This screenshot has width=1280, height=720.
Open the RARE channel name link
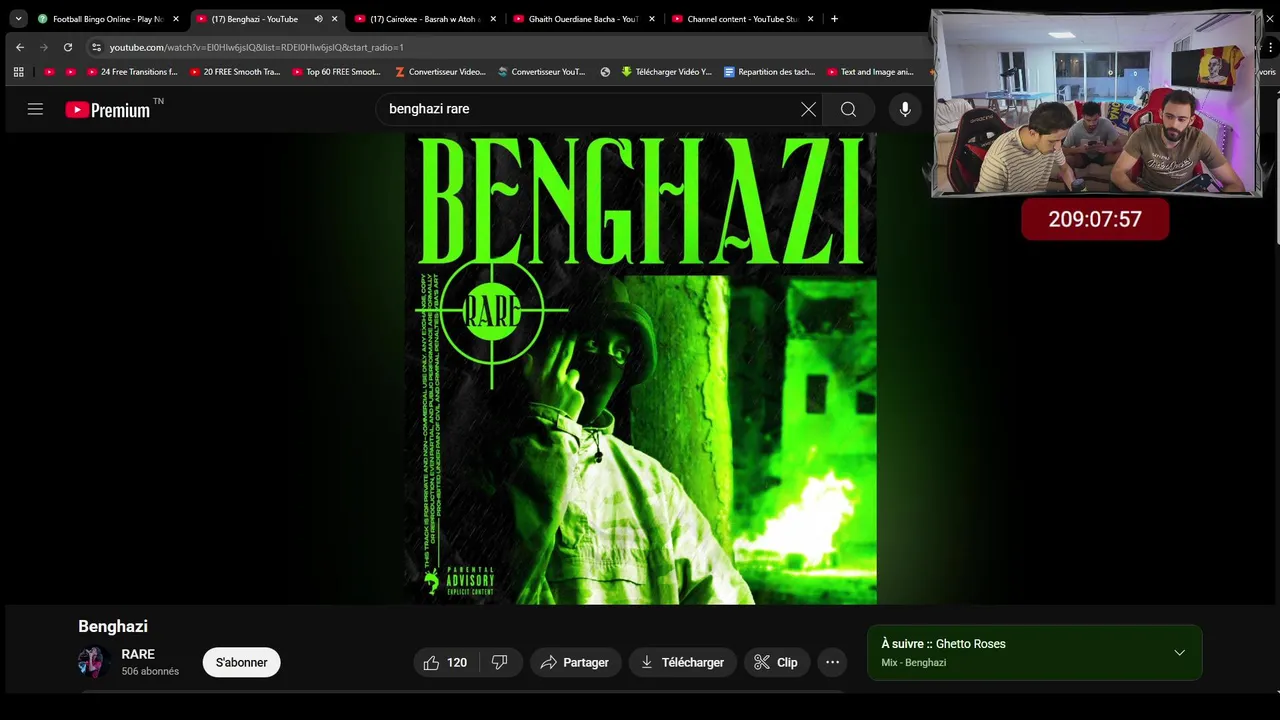pos(138,654)
